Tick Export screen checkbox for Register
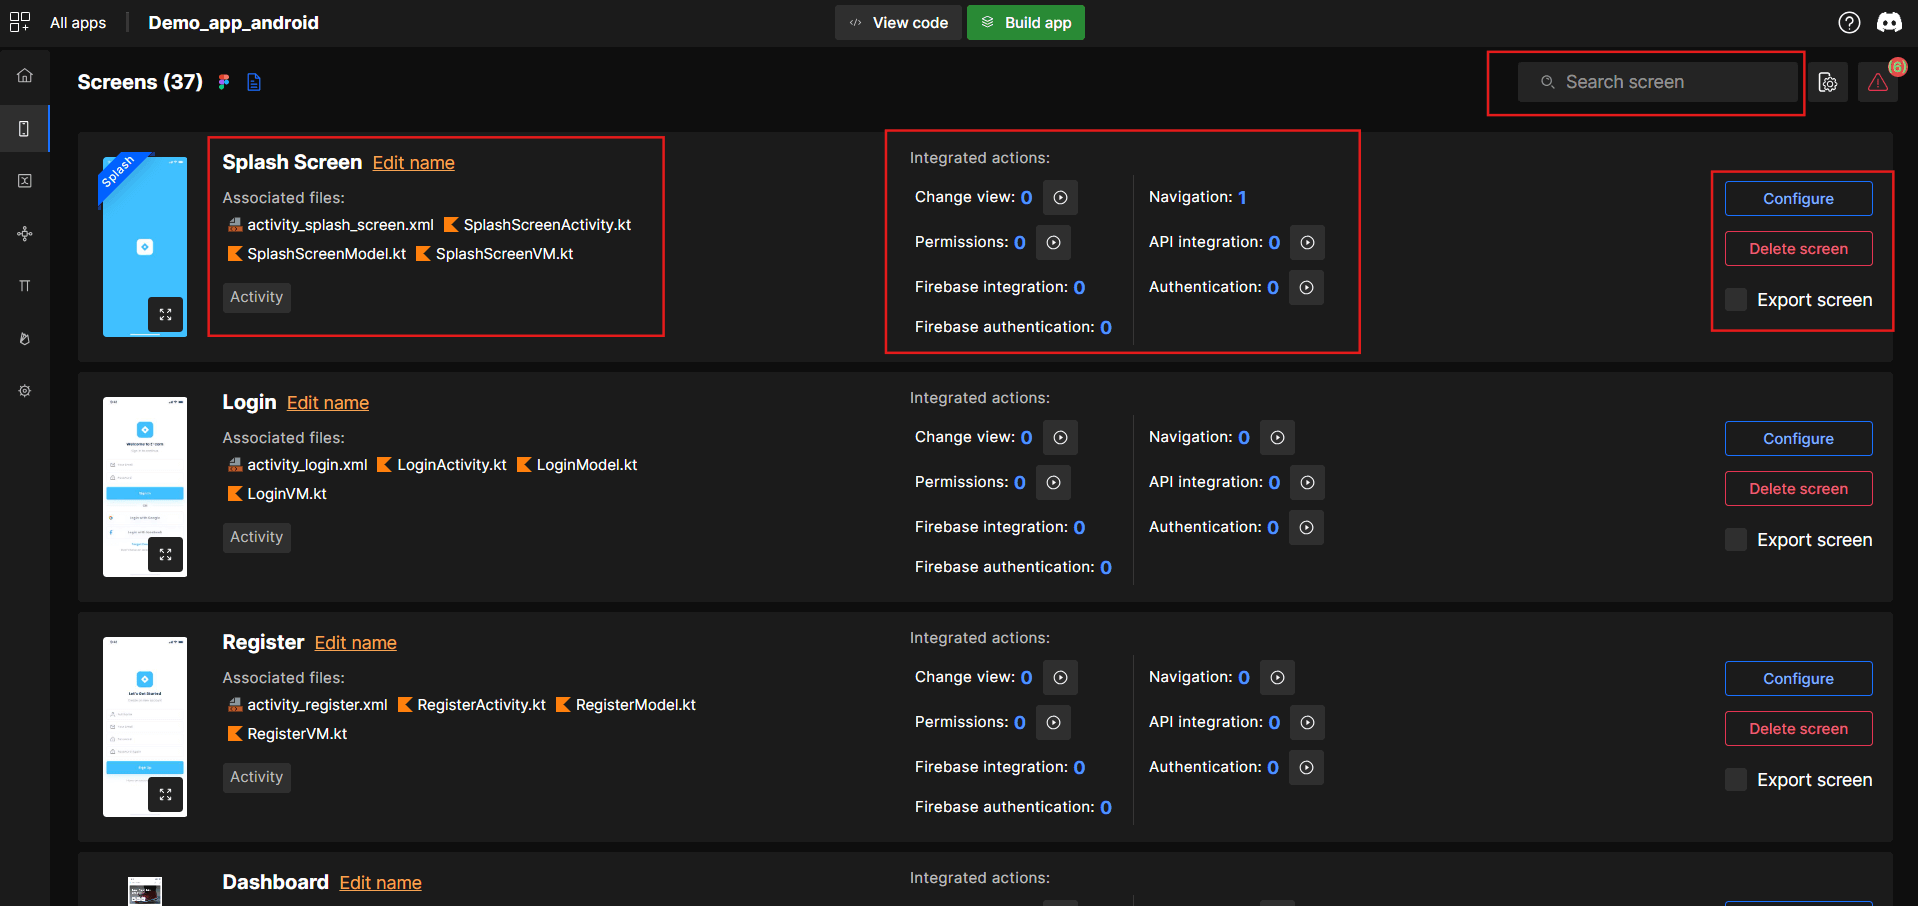Image resolution: width=1918 pixels, height=906 pixels. point(1736,780)
